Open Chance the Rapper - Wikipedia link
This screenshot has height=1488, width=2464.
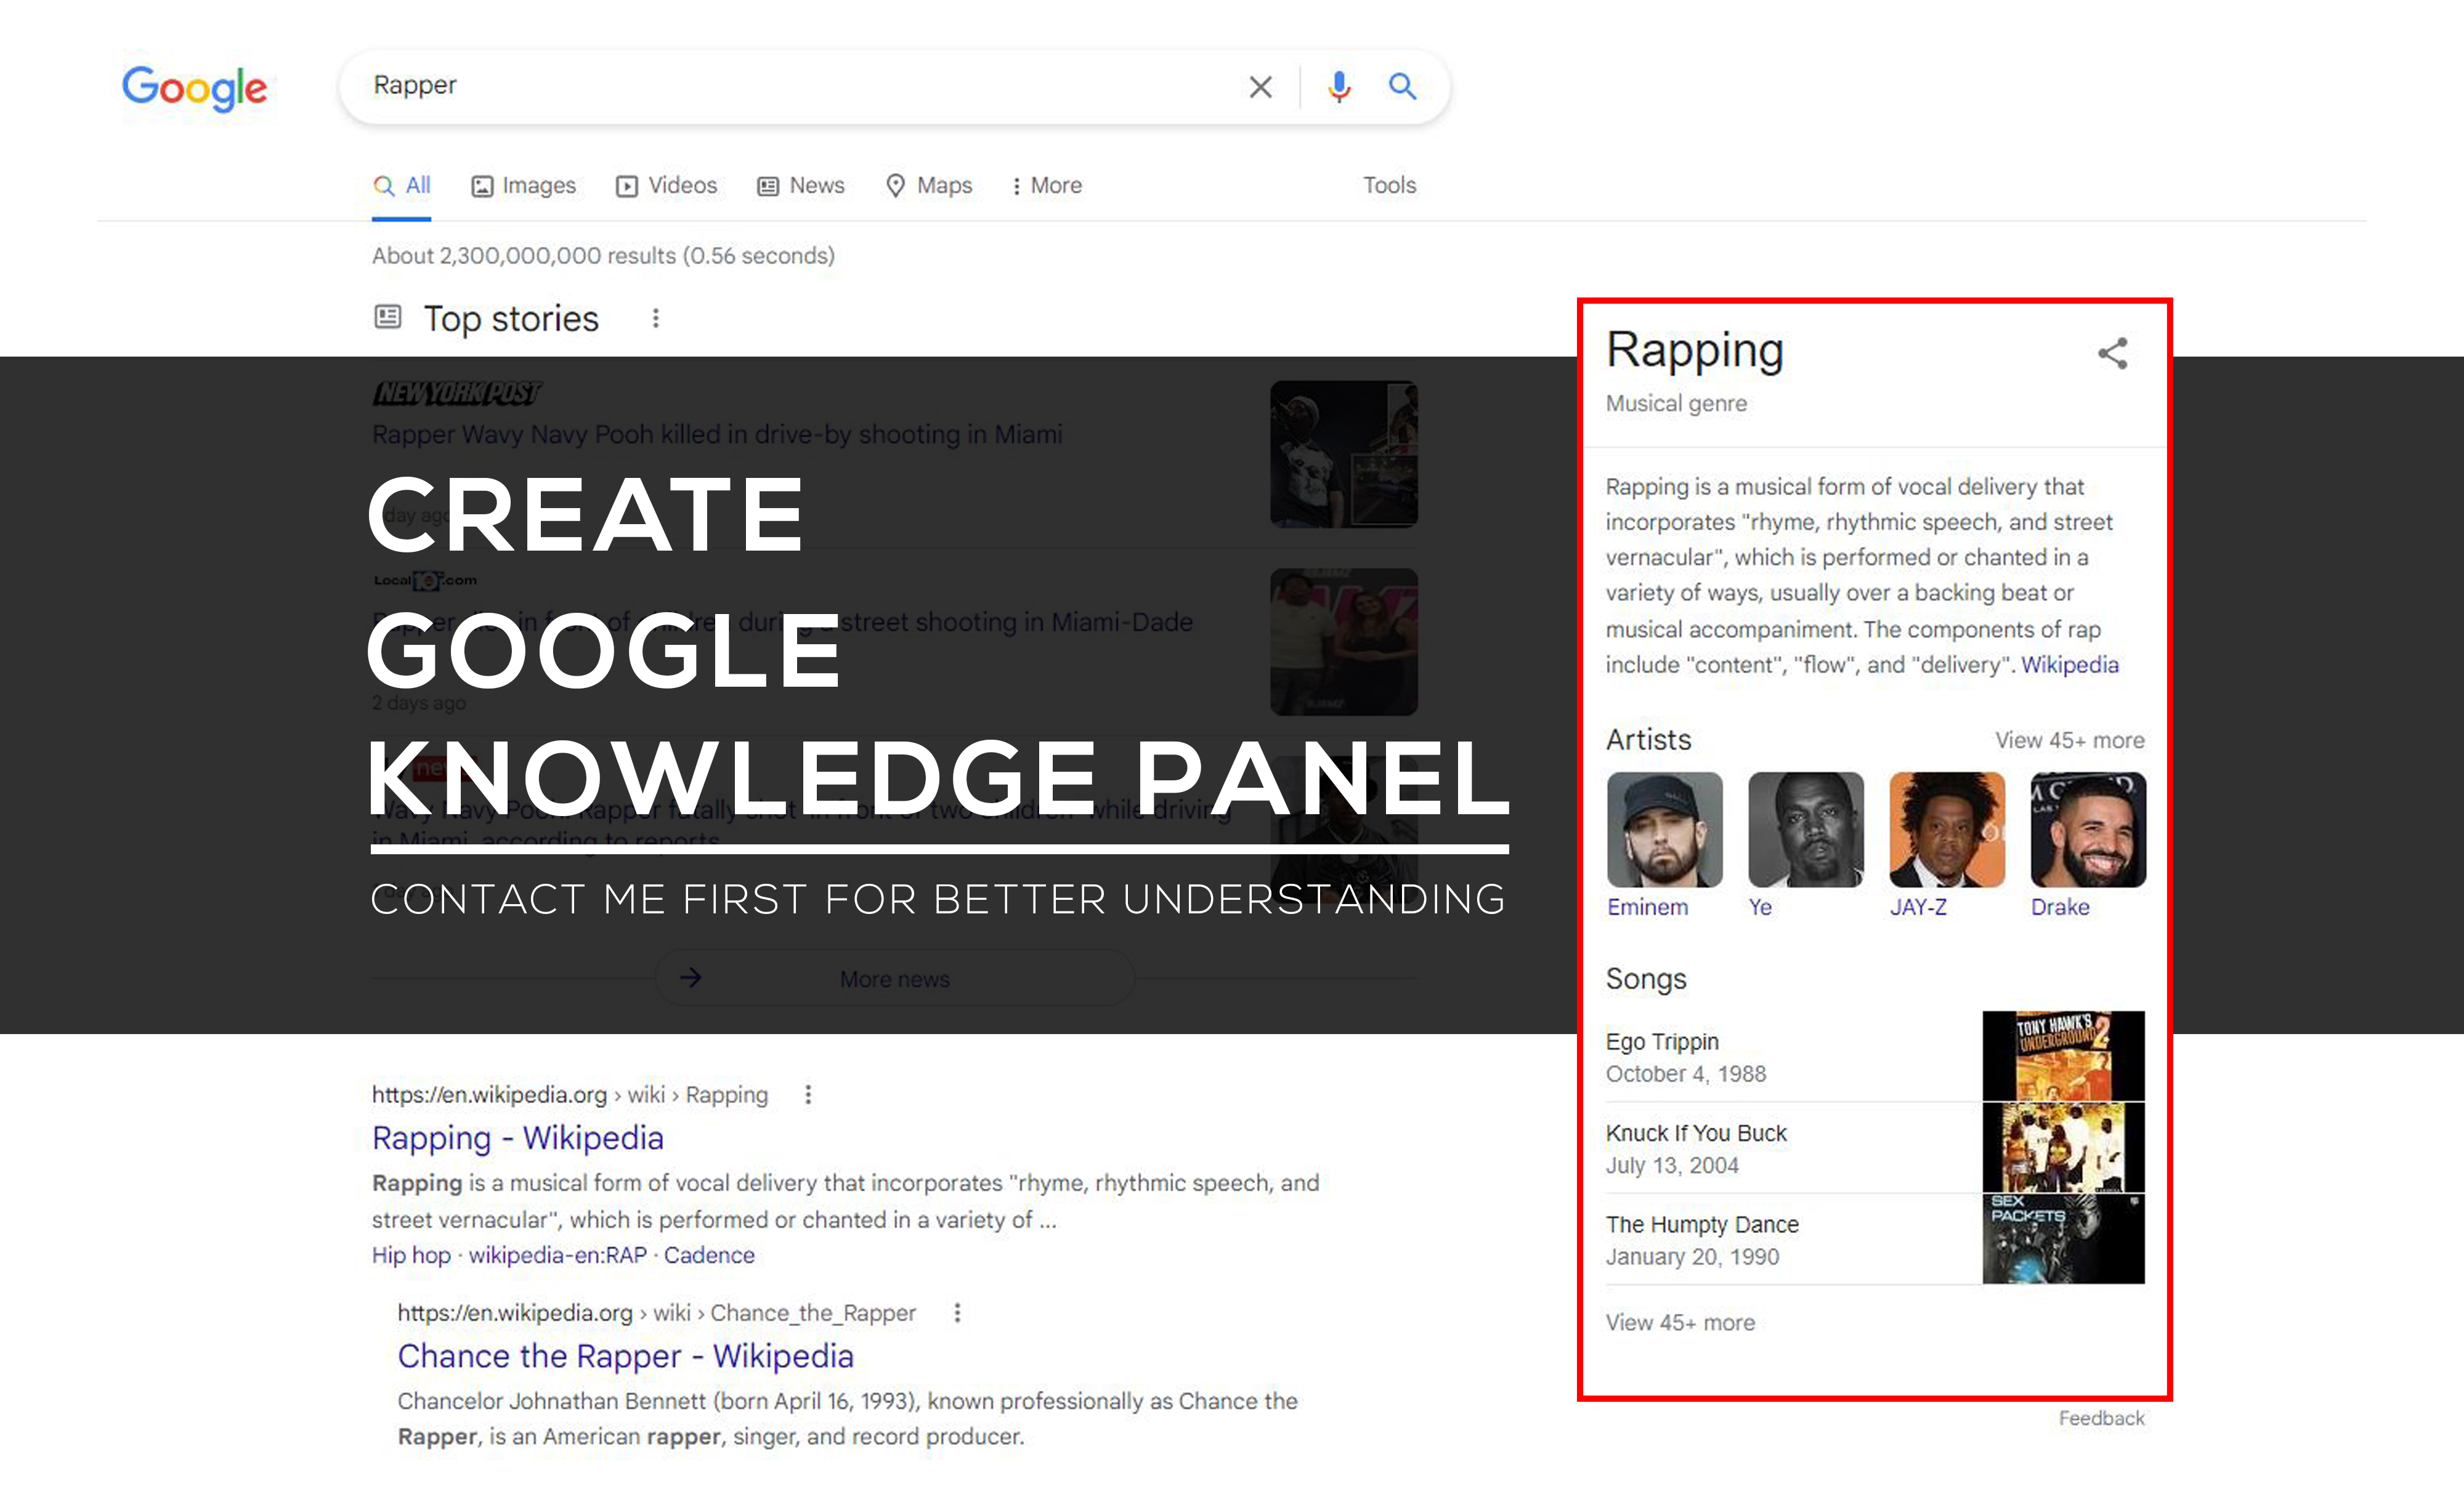pos(625,1356)
